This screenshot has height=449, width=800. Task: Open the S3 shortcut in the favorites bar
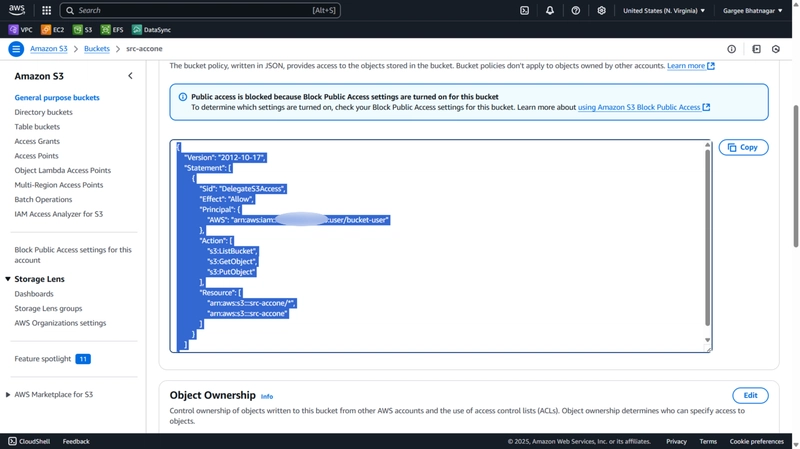coord(82,30)
